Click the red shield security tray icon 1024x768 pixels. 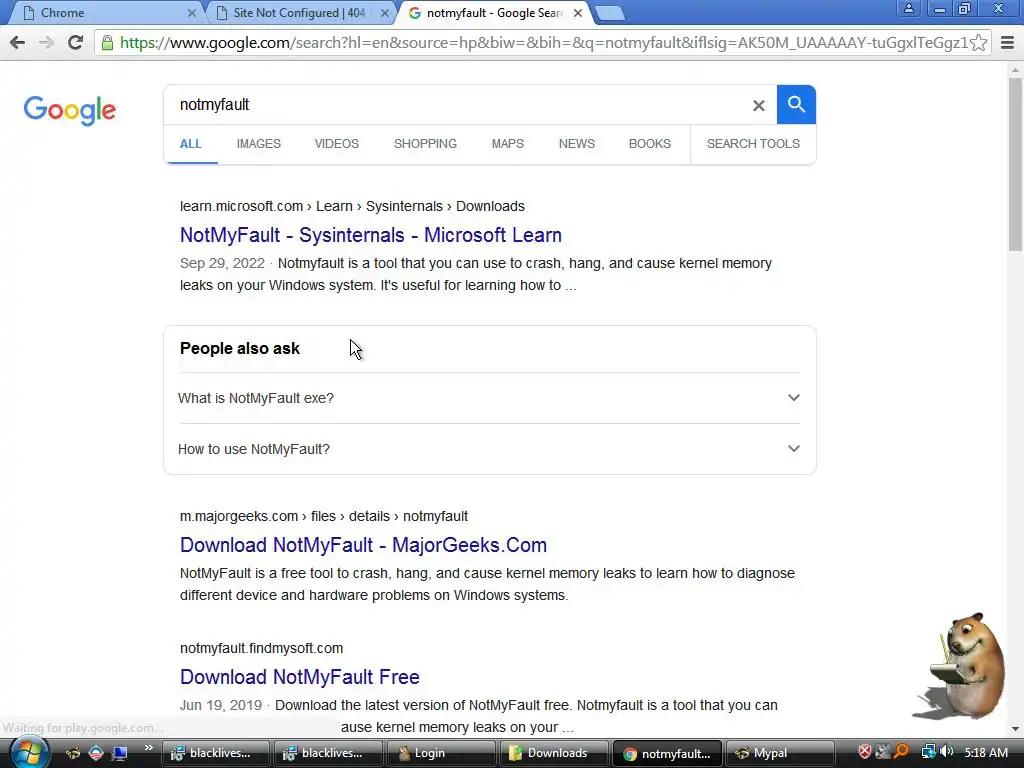click(x=865, y=752)
